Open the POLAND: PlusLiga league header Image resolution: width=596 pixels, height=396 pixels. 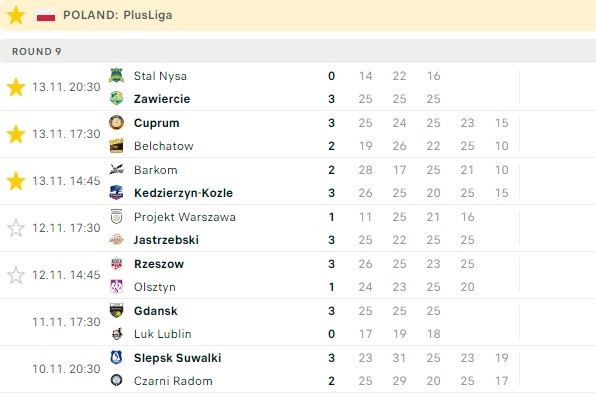coord(117,15)
